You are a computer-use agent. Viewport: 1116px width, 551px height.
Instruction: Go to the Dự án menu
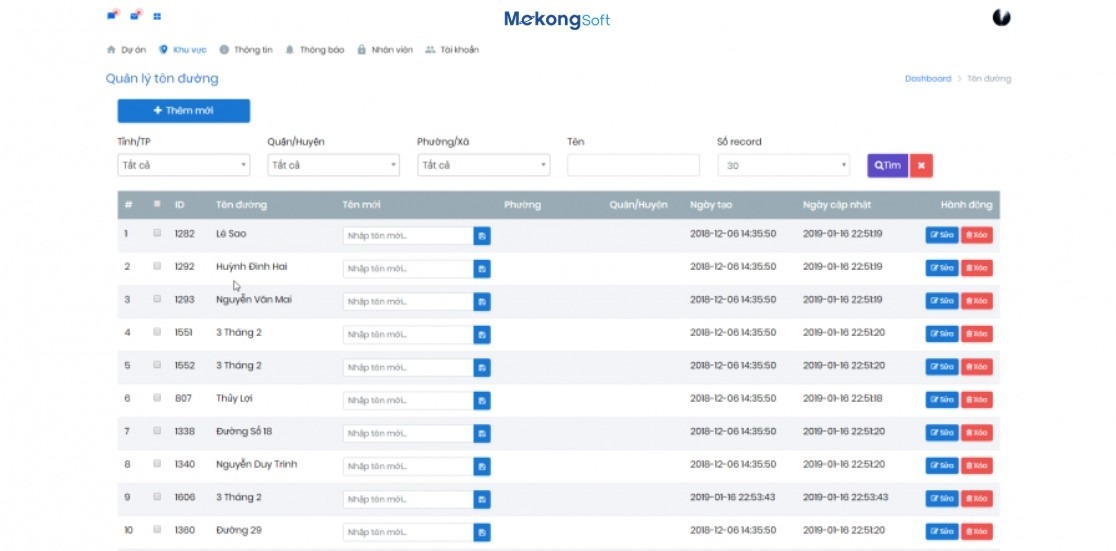click(126, 49)
